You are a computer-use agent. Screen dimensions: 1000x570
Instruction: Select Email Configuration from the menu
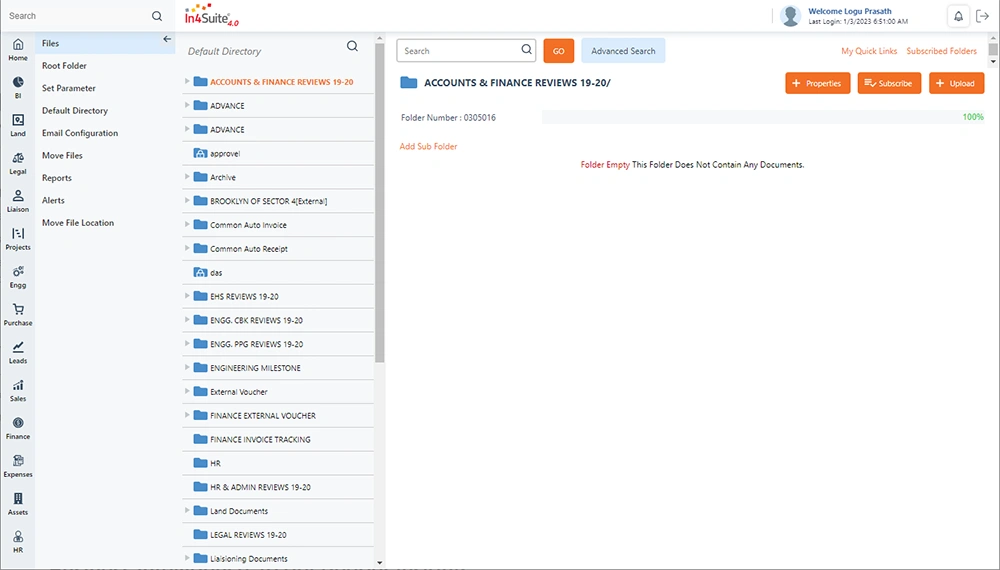click(80, 133)
